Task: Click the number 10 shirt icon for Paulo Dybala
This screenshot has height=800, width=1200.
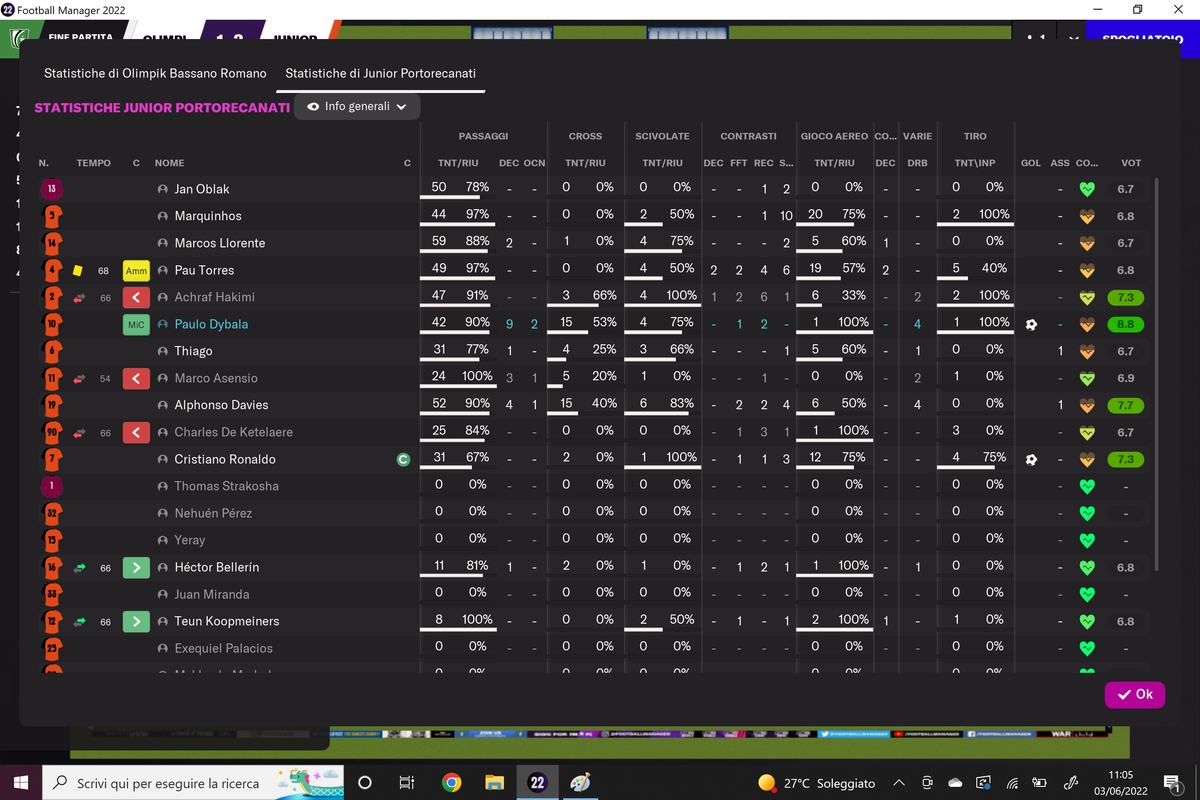Action: point(52,324)
